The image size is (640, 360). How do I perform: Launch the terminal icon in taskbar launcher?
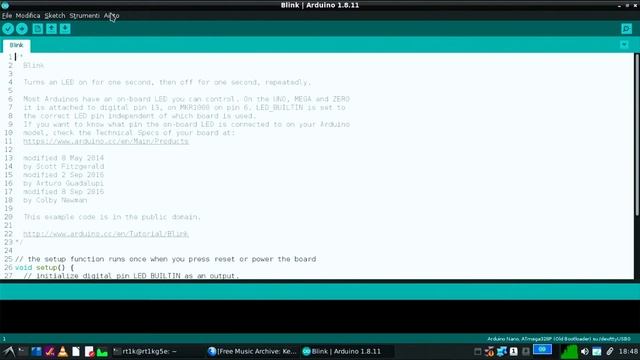pyautogui.click(x=23, y=351)
